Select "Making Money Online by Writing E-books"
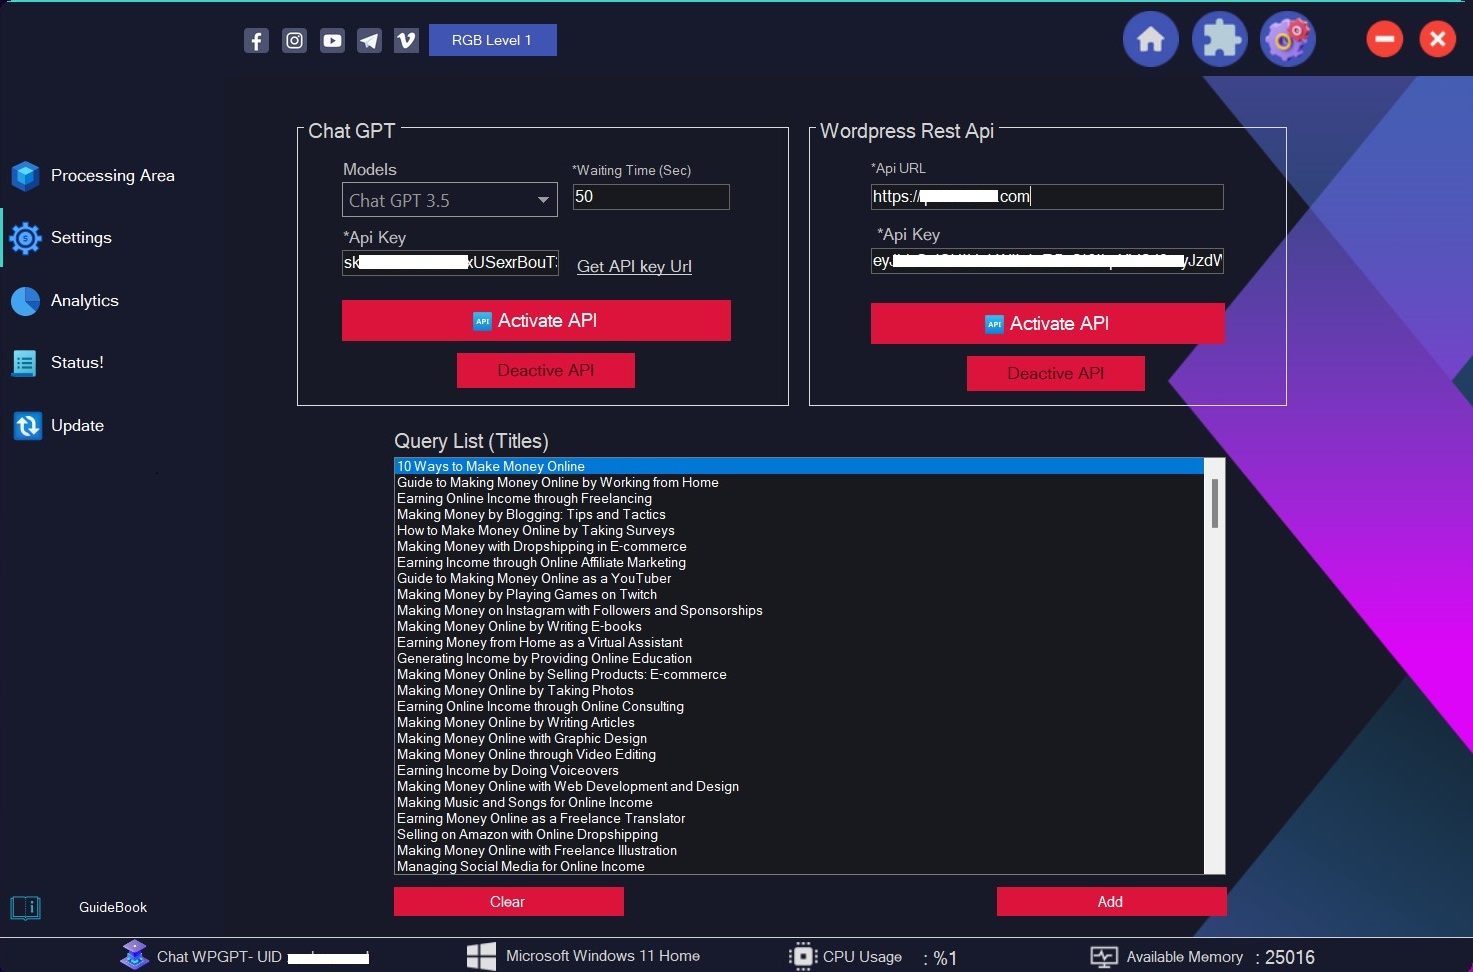The width and height of the screenshot is (1473, 972). click(799, 626)
